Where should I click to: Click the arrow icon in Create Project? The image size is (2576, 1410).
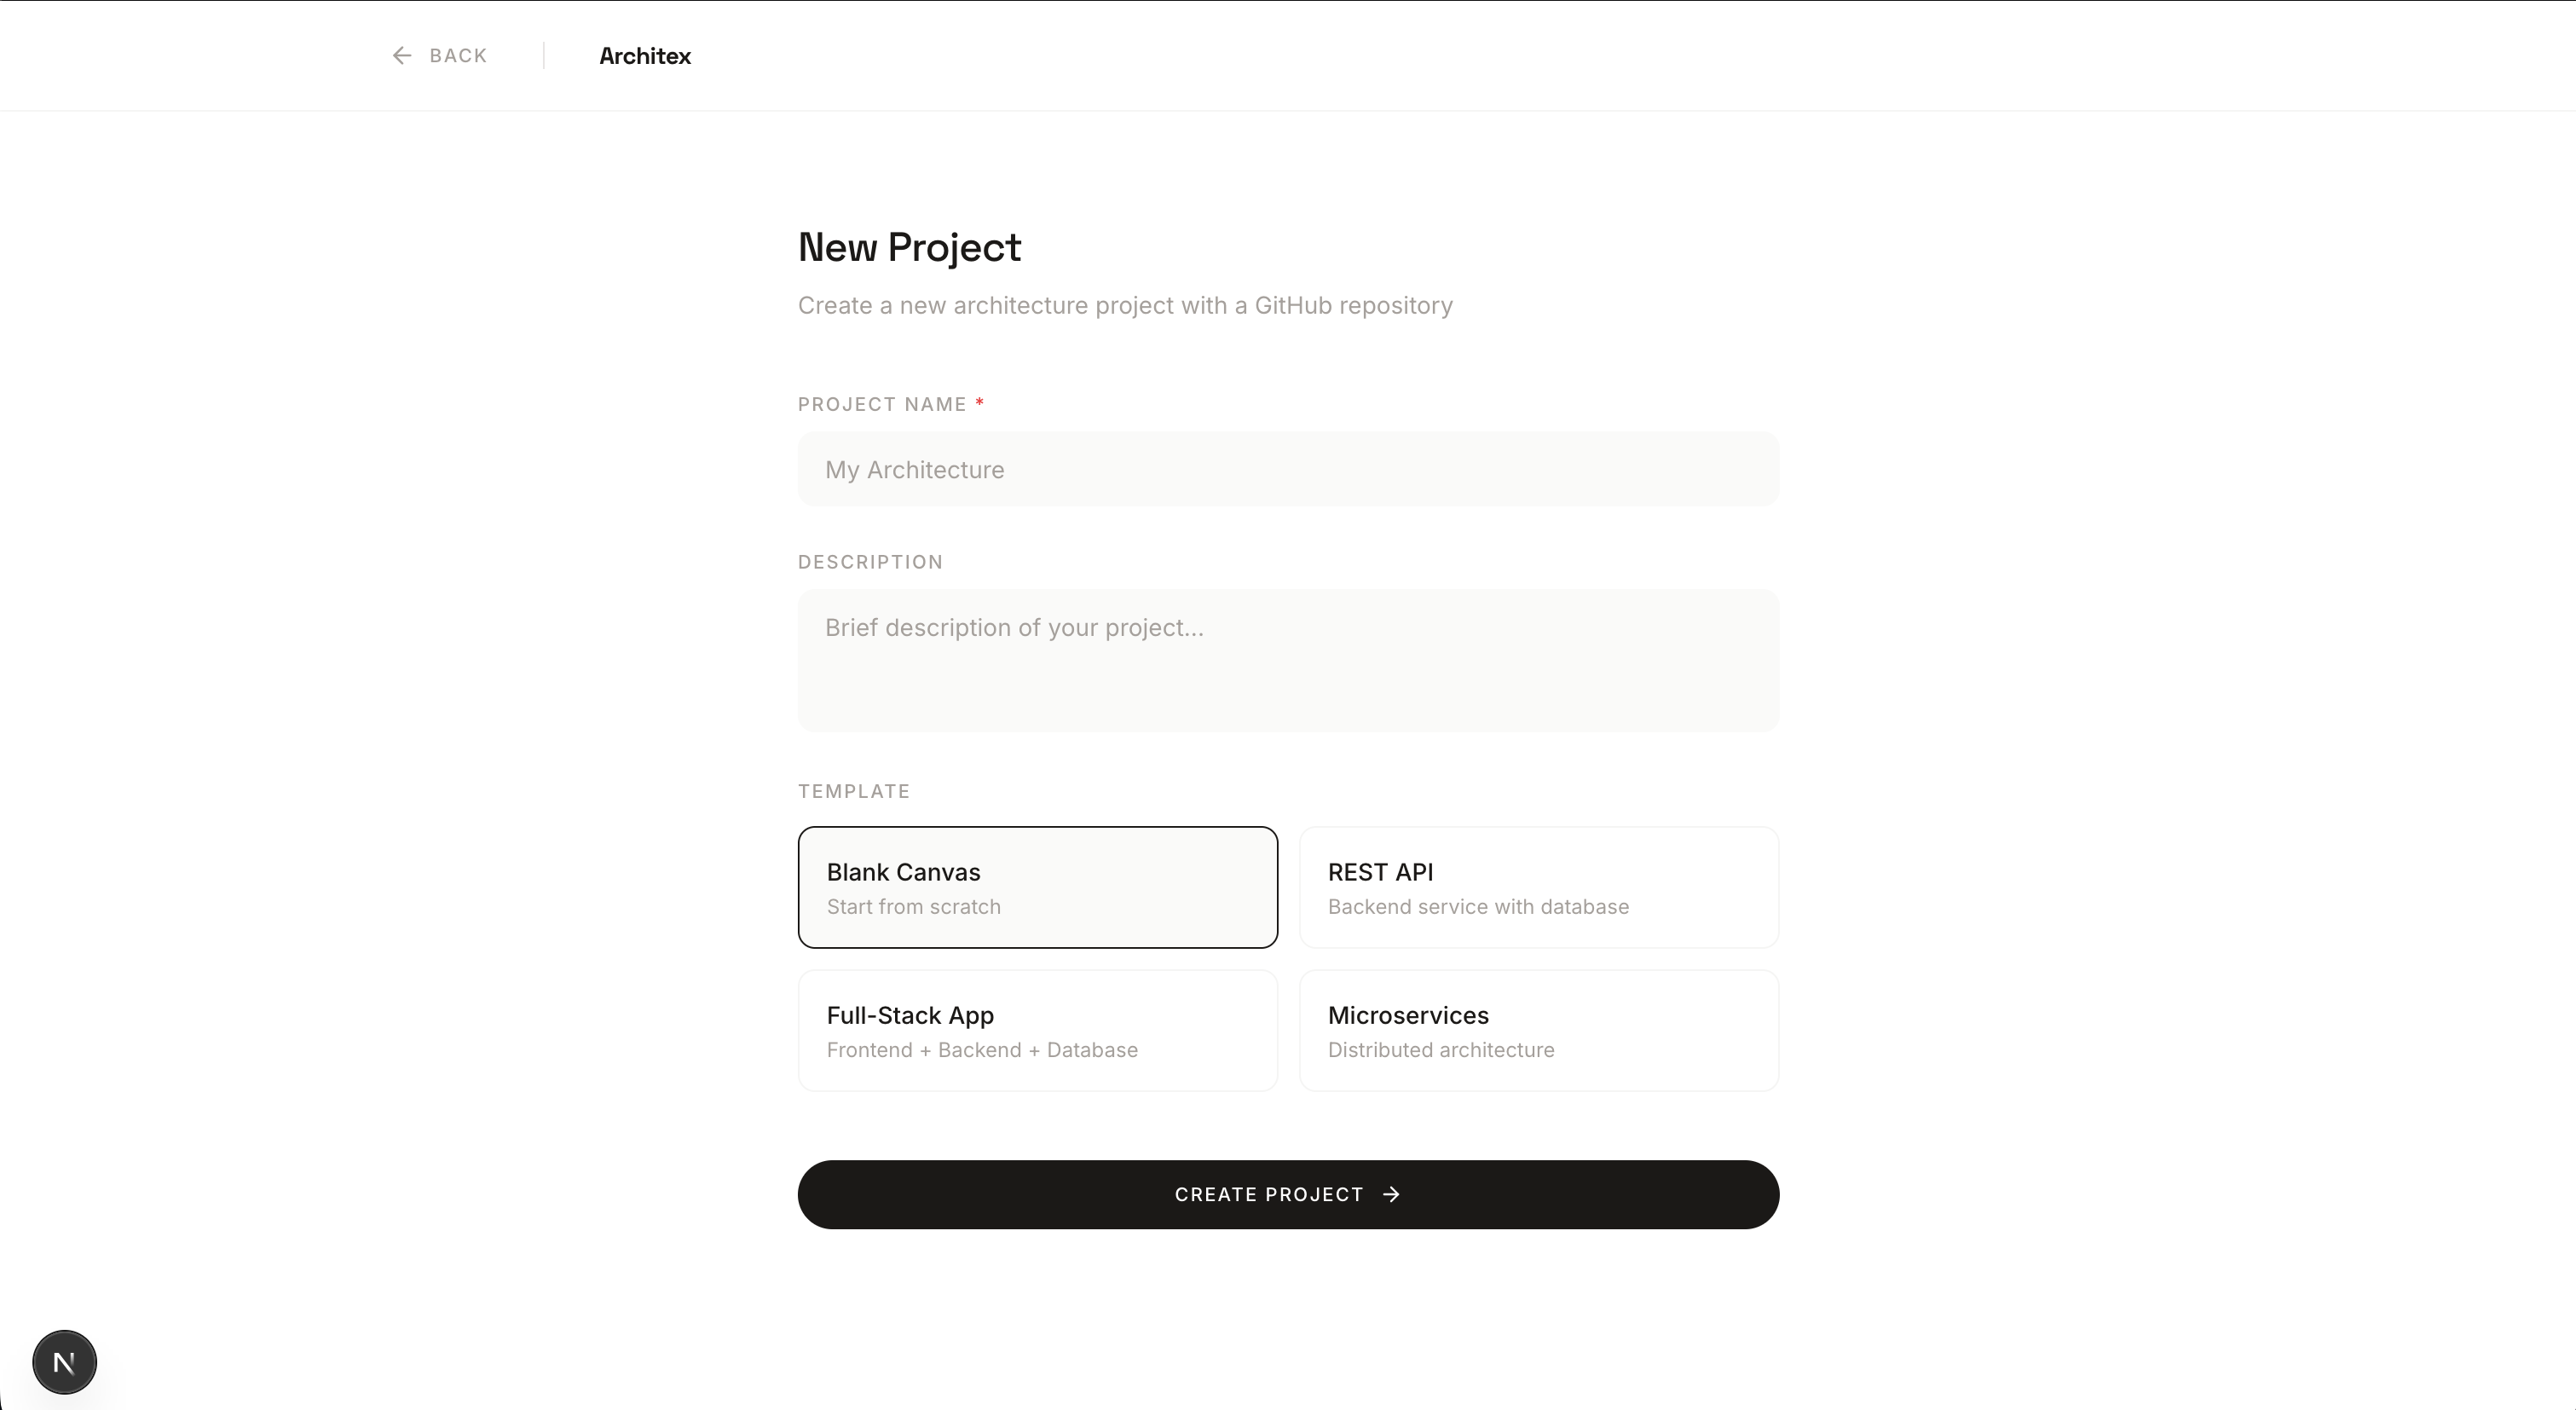[1391, 1195]
